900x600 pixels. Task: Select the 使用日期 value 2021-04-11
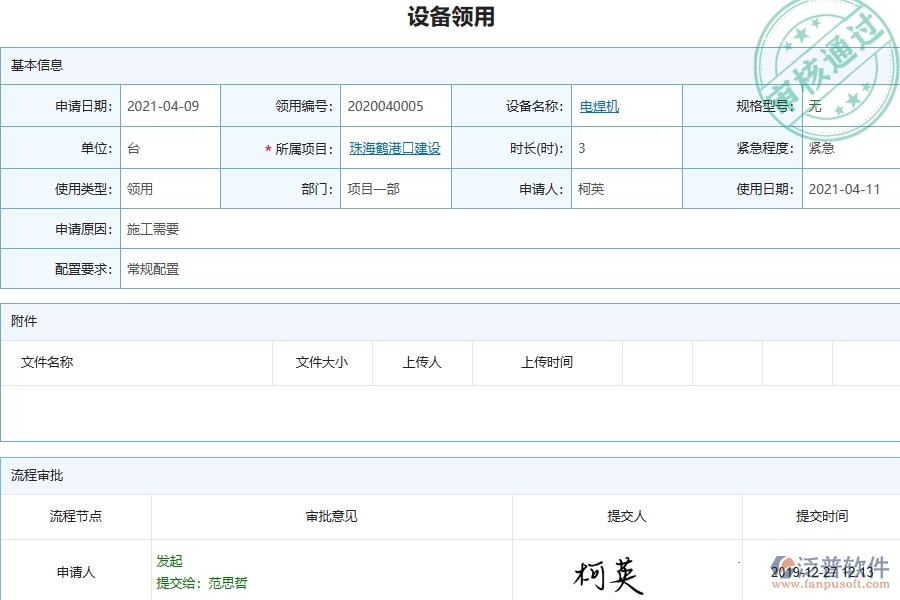point(846,188)
